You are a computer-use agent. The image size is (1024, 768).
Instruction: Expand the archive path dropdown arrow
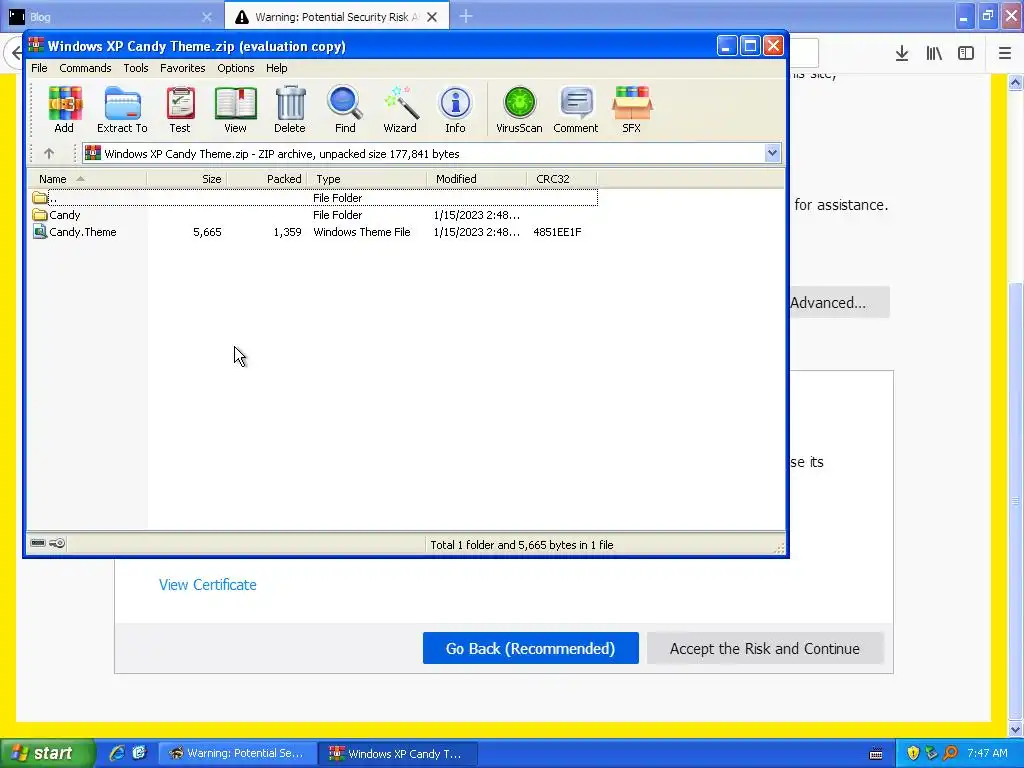pyautogui.click(x=772, y=153)
